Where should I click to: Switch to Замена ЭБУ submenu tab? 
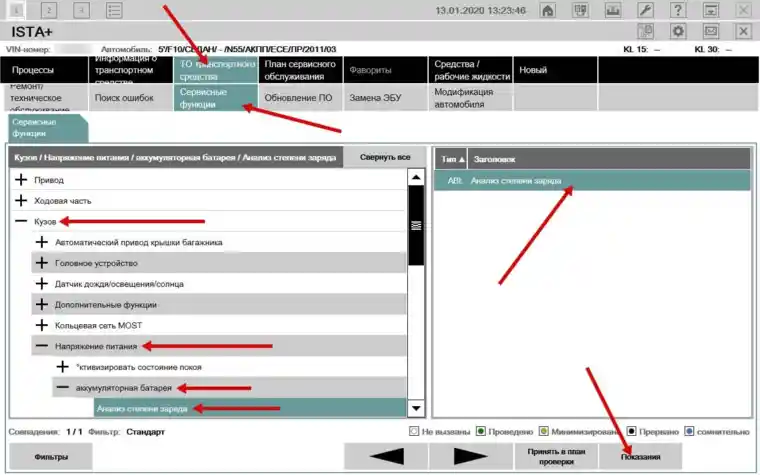pos(385,97)
